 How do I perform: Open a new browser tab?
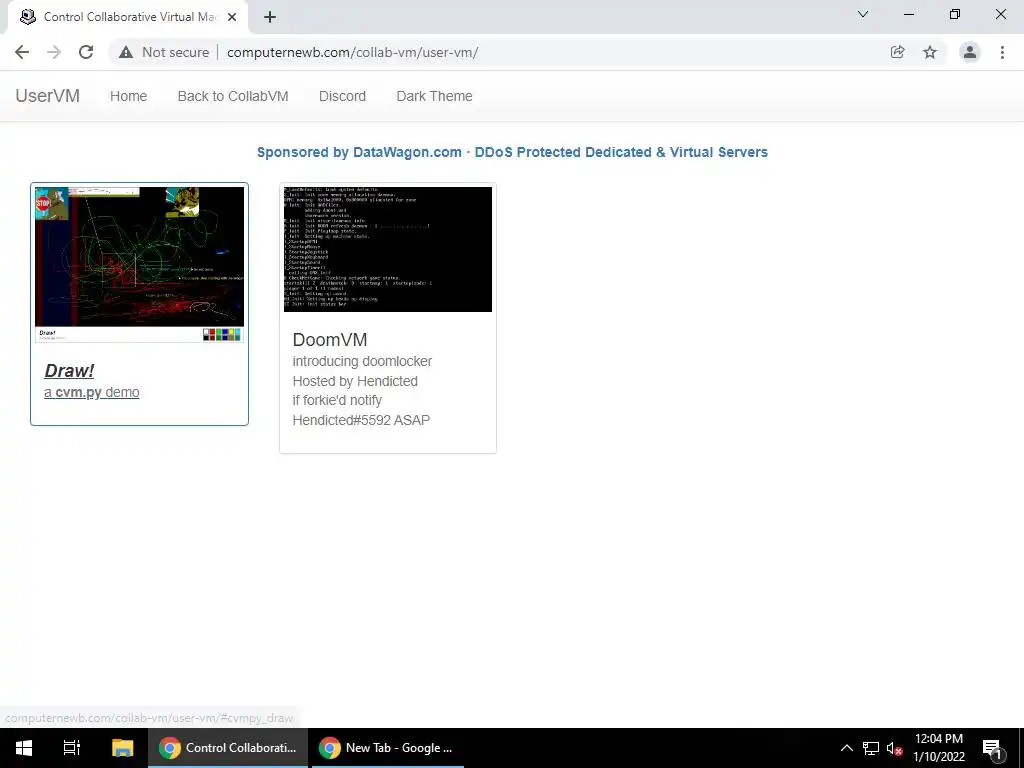tap(270, 18)
